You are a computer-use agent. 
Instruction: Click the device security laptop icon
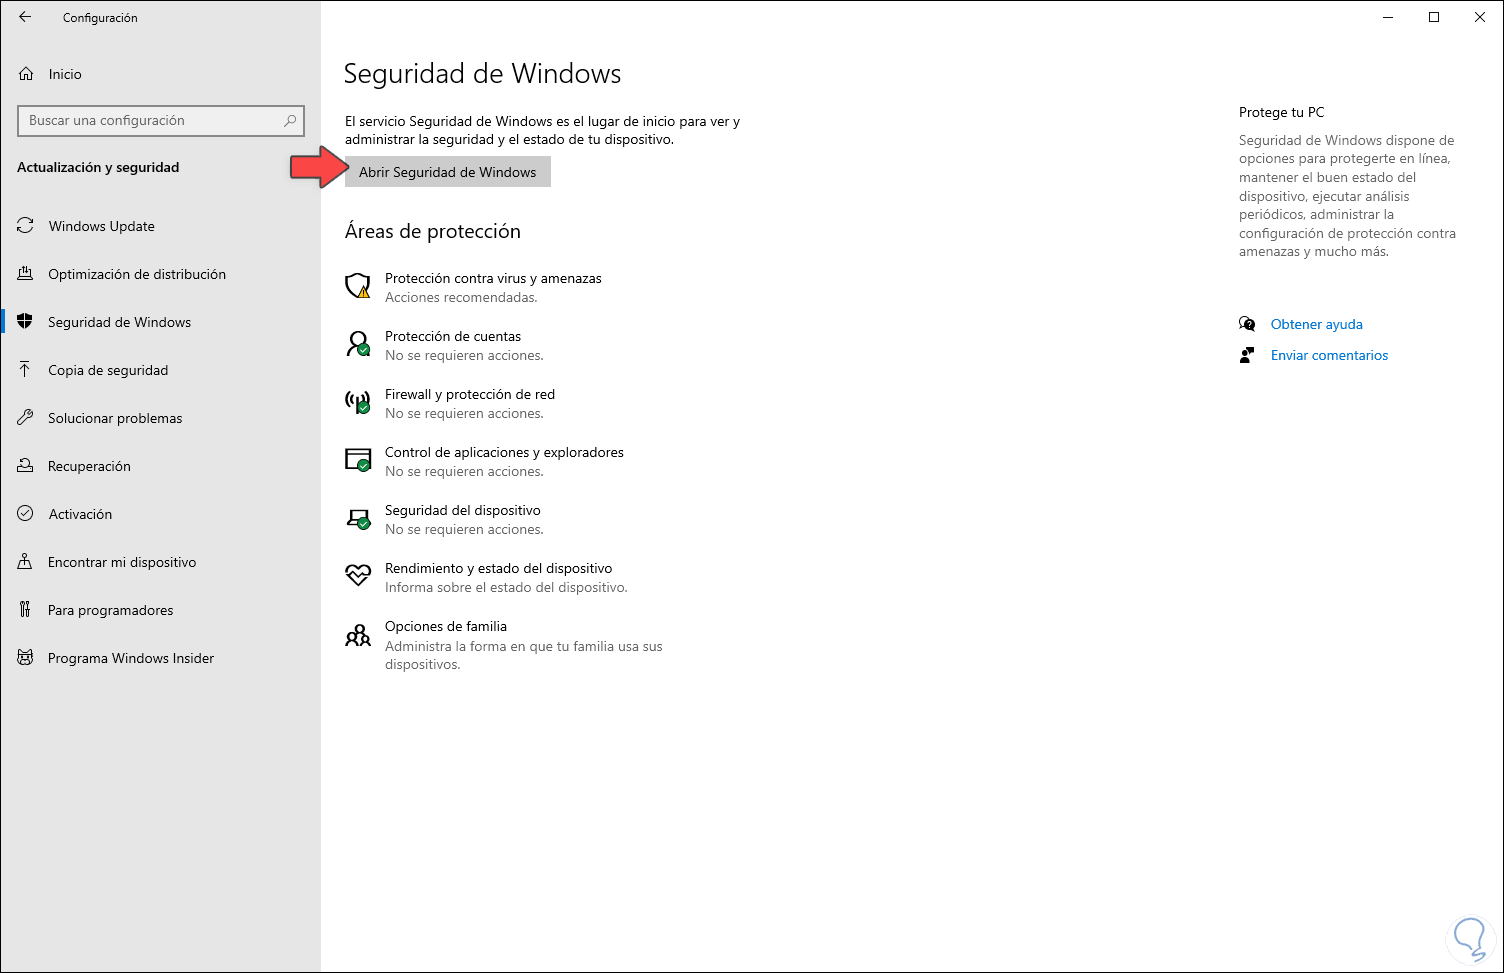358,518
